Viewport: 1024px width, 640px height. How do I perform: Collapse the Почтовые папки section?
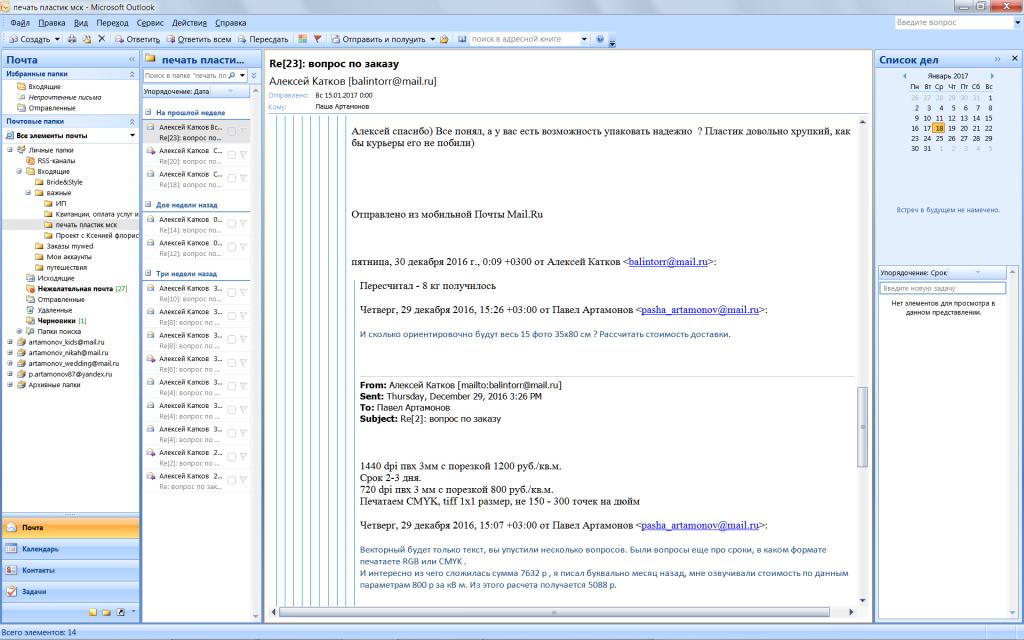pyautogui.click(x=132, y=121)
